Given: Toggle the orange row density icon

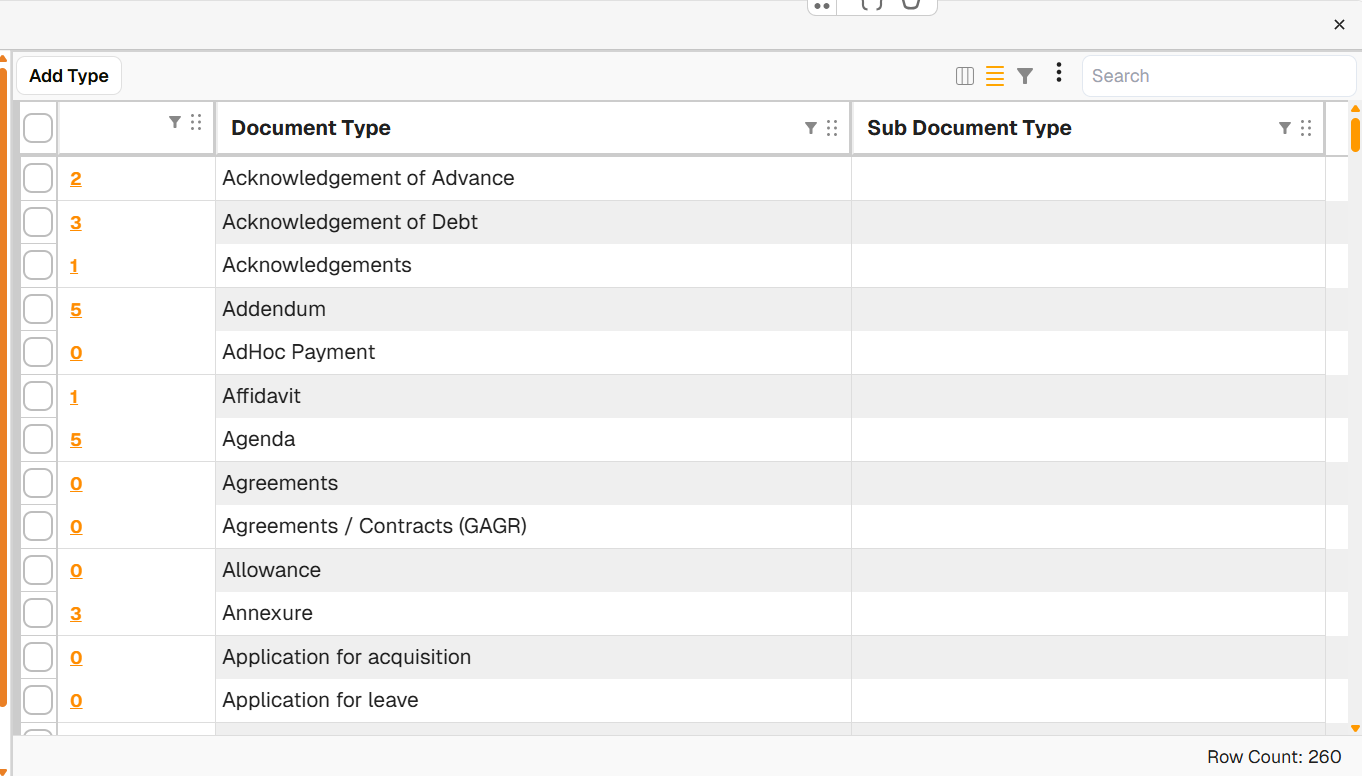Looking at the screenshot, I should coord(995,76).
